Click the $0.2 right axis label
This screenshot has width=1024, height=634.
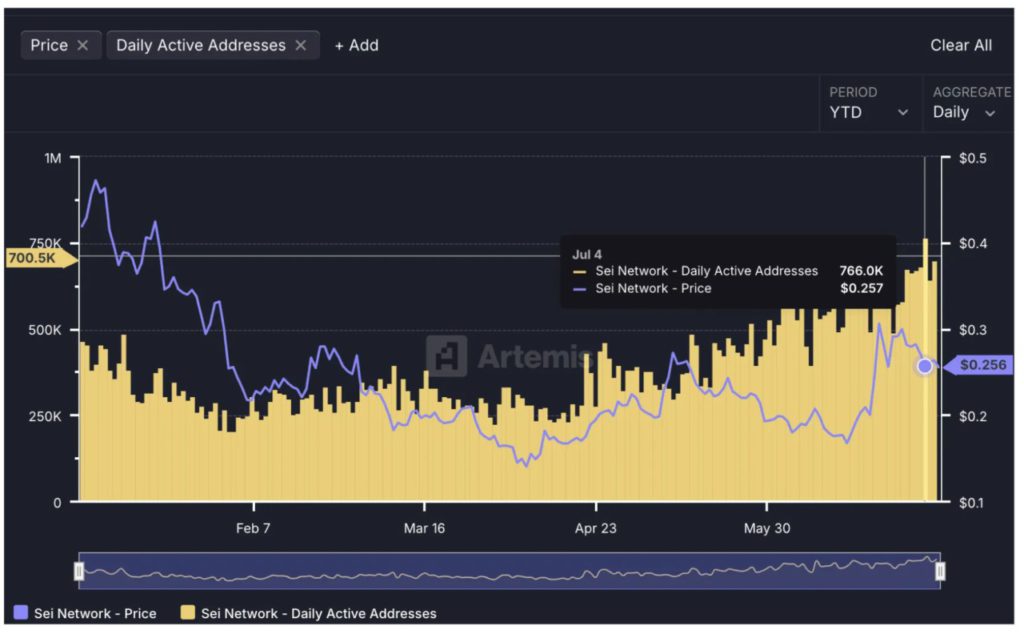972,416
